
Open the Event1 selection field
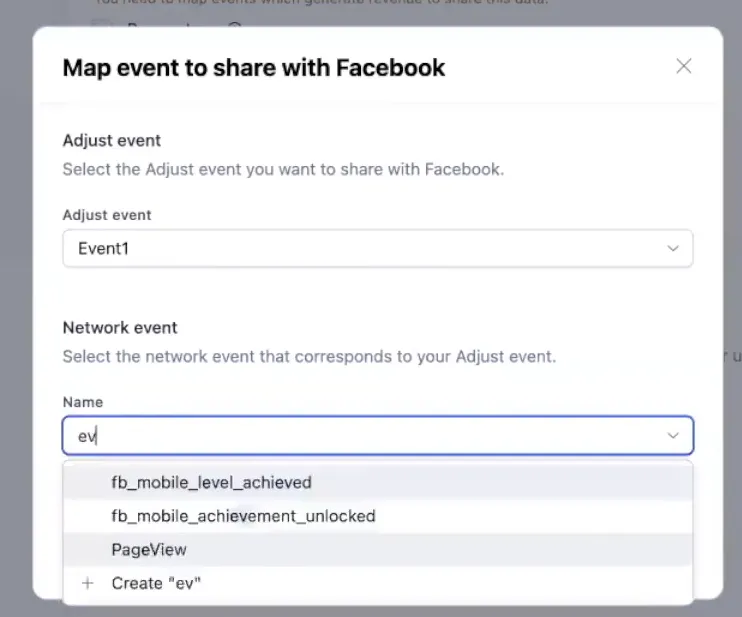pos(360,249)
